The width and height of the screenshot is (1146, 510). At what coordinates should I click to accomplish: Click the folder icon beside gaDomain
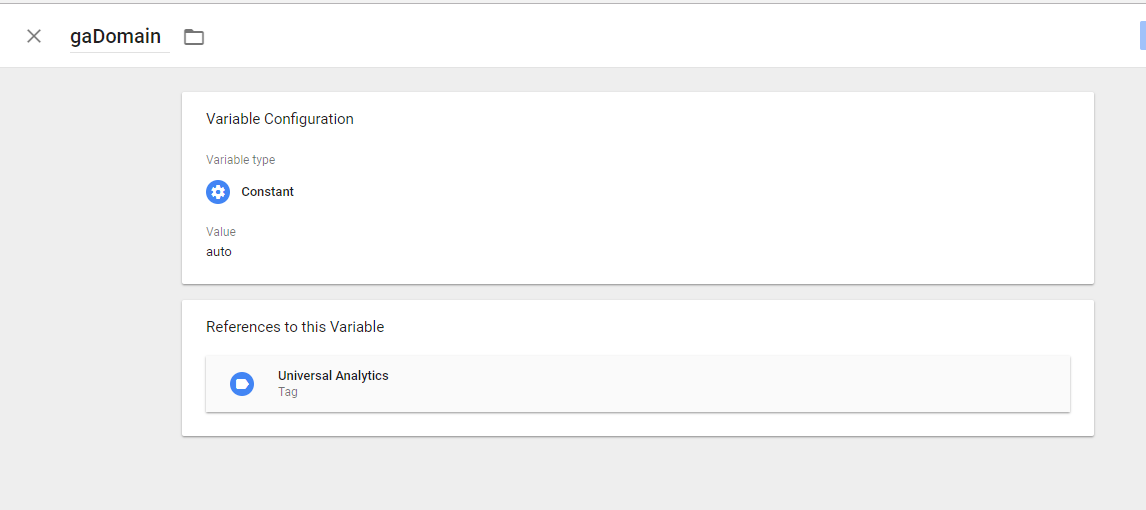click(x=194, y=37)
